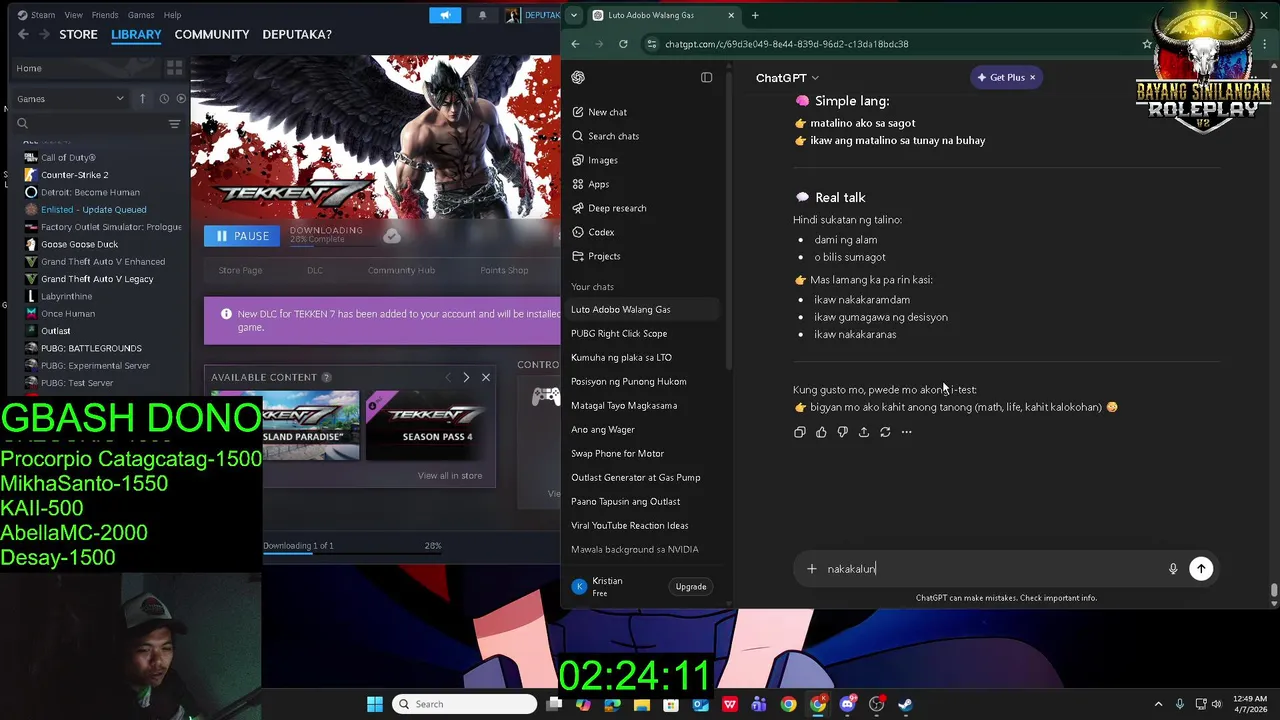
Task: Switch Steam library to grid collections view
Action: 175,68
